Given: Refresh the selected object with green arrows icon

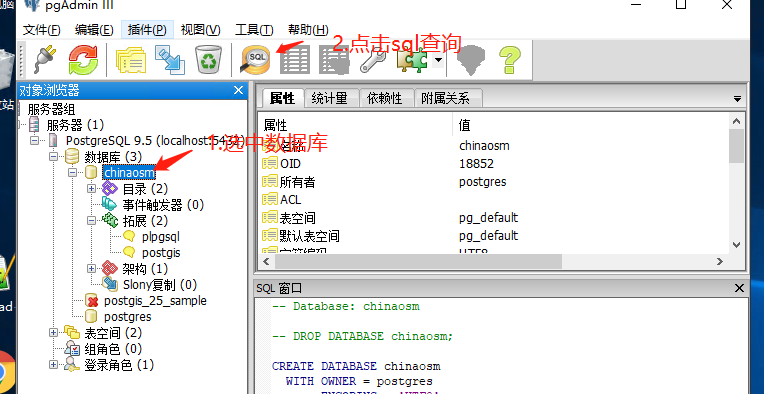Looking at the screenshot, I should tap(83, 60).
